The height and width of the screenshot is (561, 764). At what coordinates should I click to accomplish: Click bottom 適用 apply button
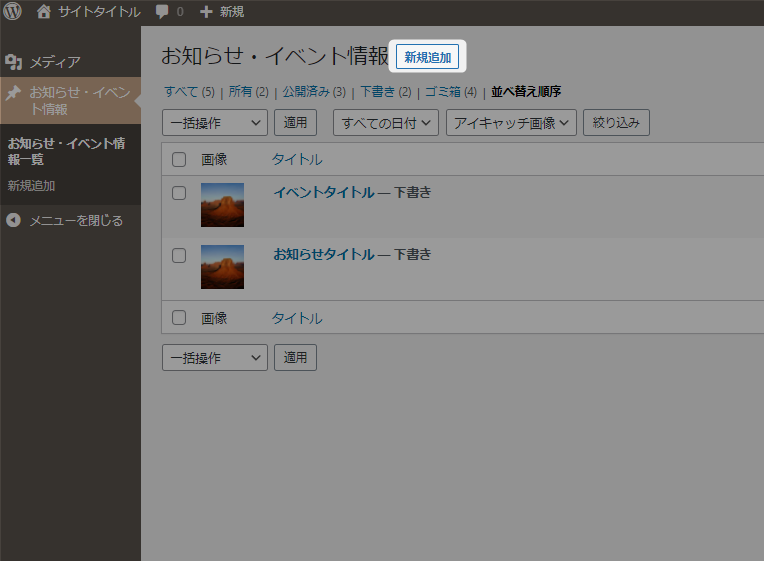point(295,357)
